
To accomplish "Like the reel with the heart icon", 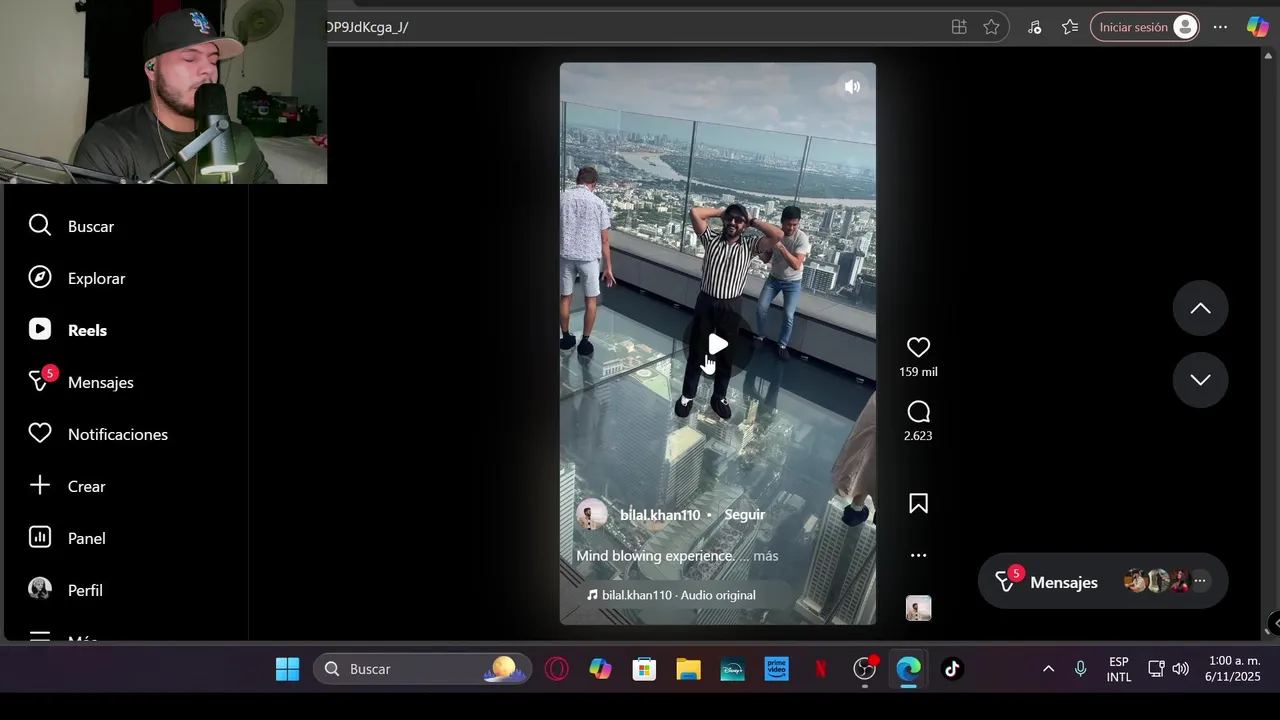I will click(918, 347).
